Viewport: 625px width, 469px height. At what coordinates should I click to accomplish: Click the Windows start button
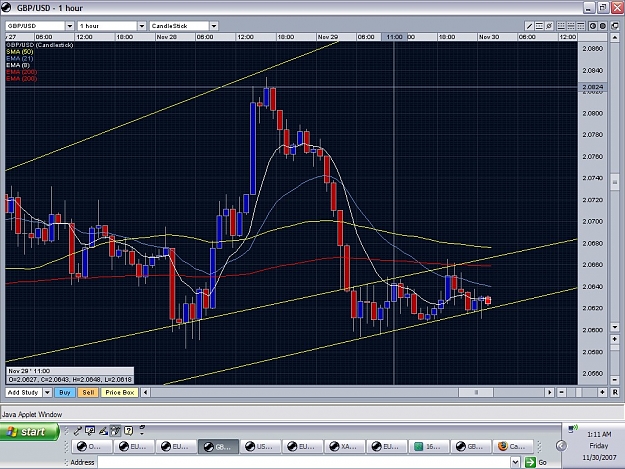click(x=29, y=432)
